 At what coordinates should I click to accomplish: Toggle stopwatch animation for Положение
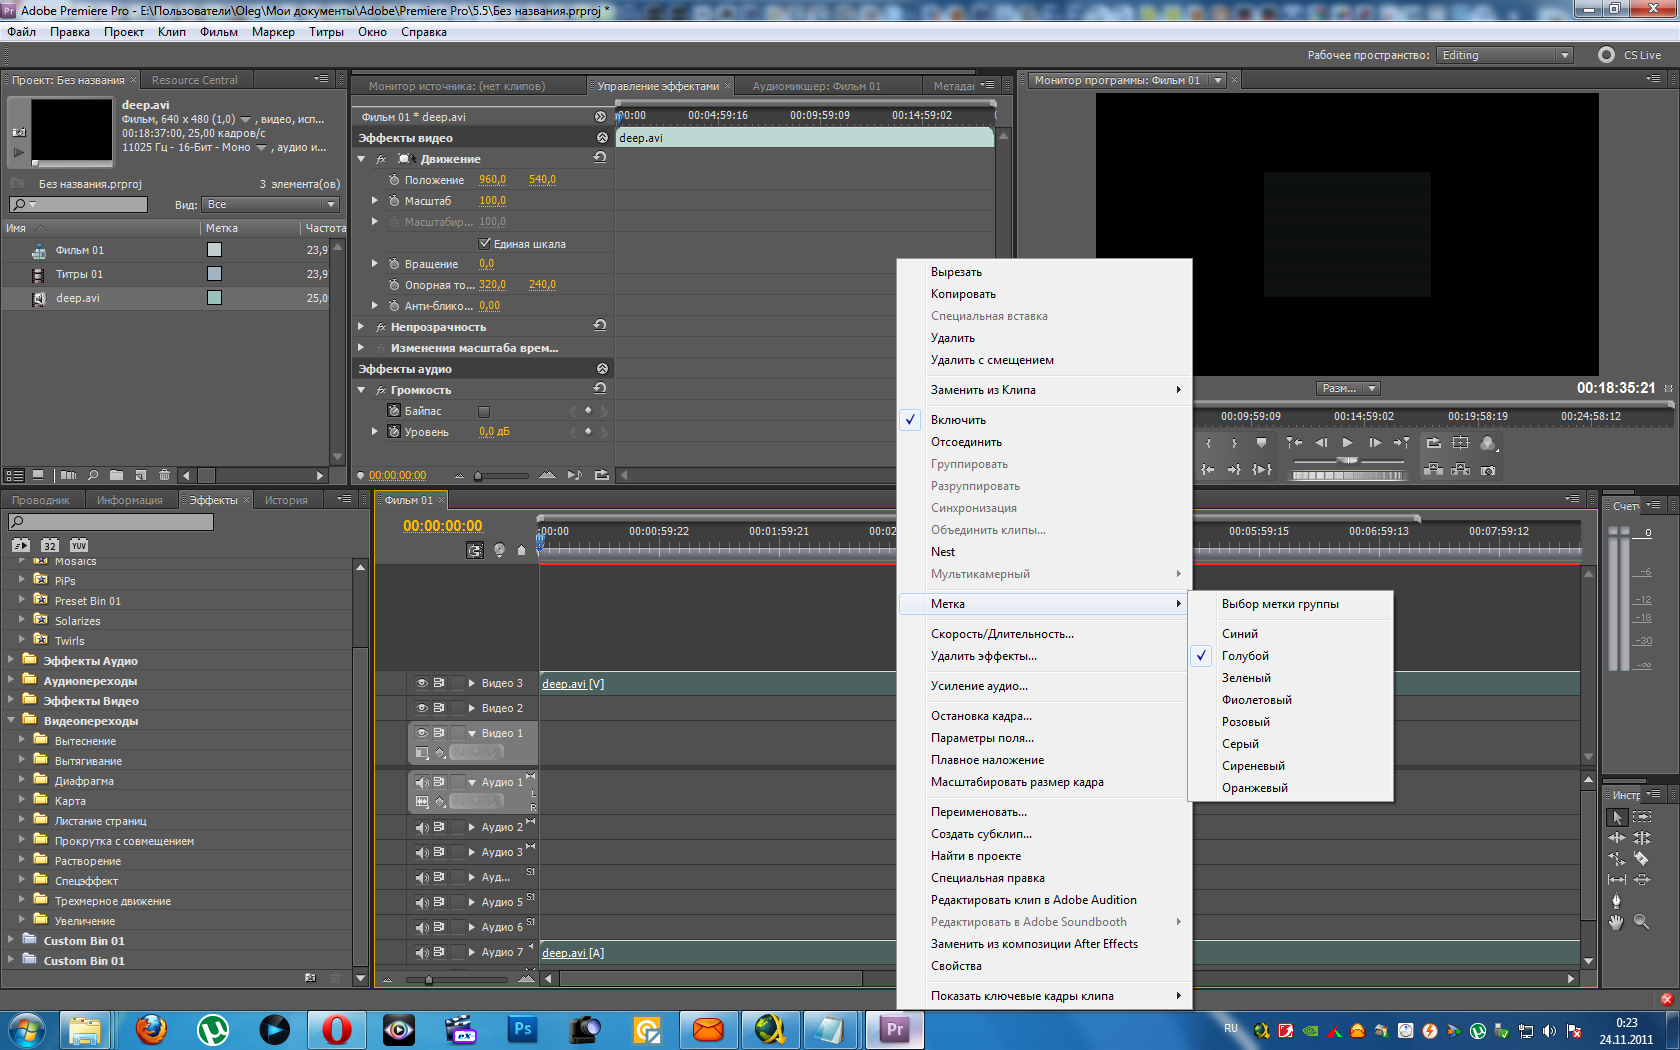coord(394,180)
